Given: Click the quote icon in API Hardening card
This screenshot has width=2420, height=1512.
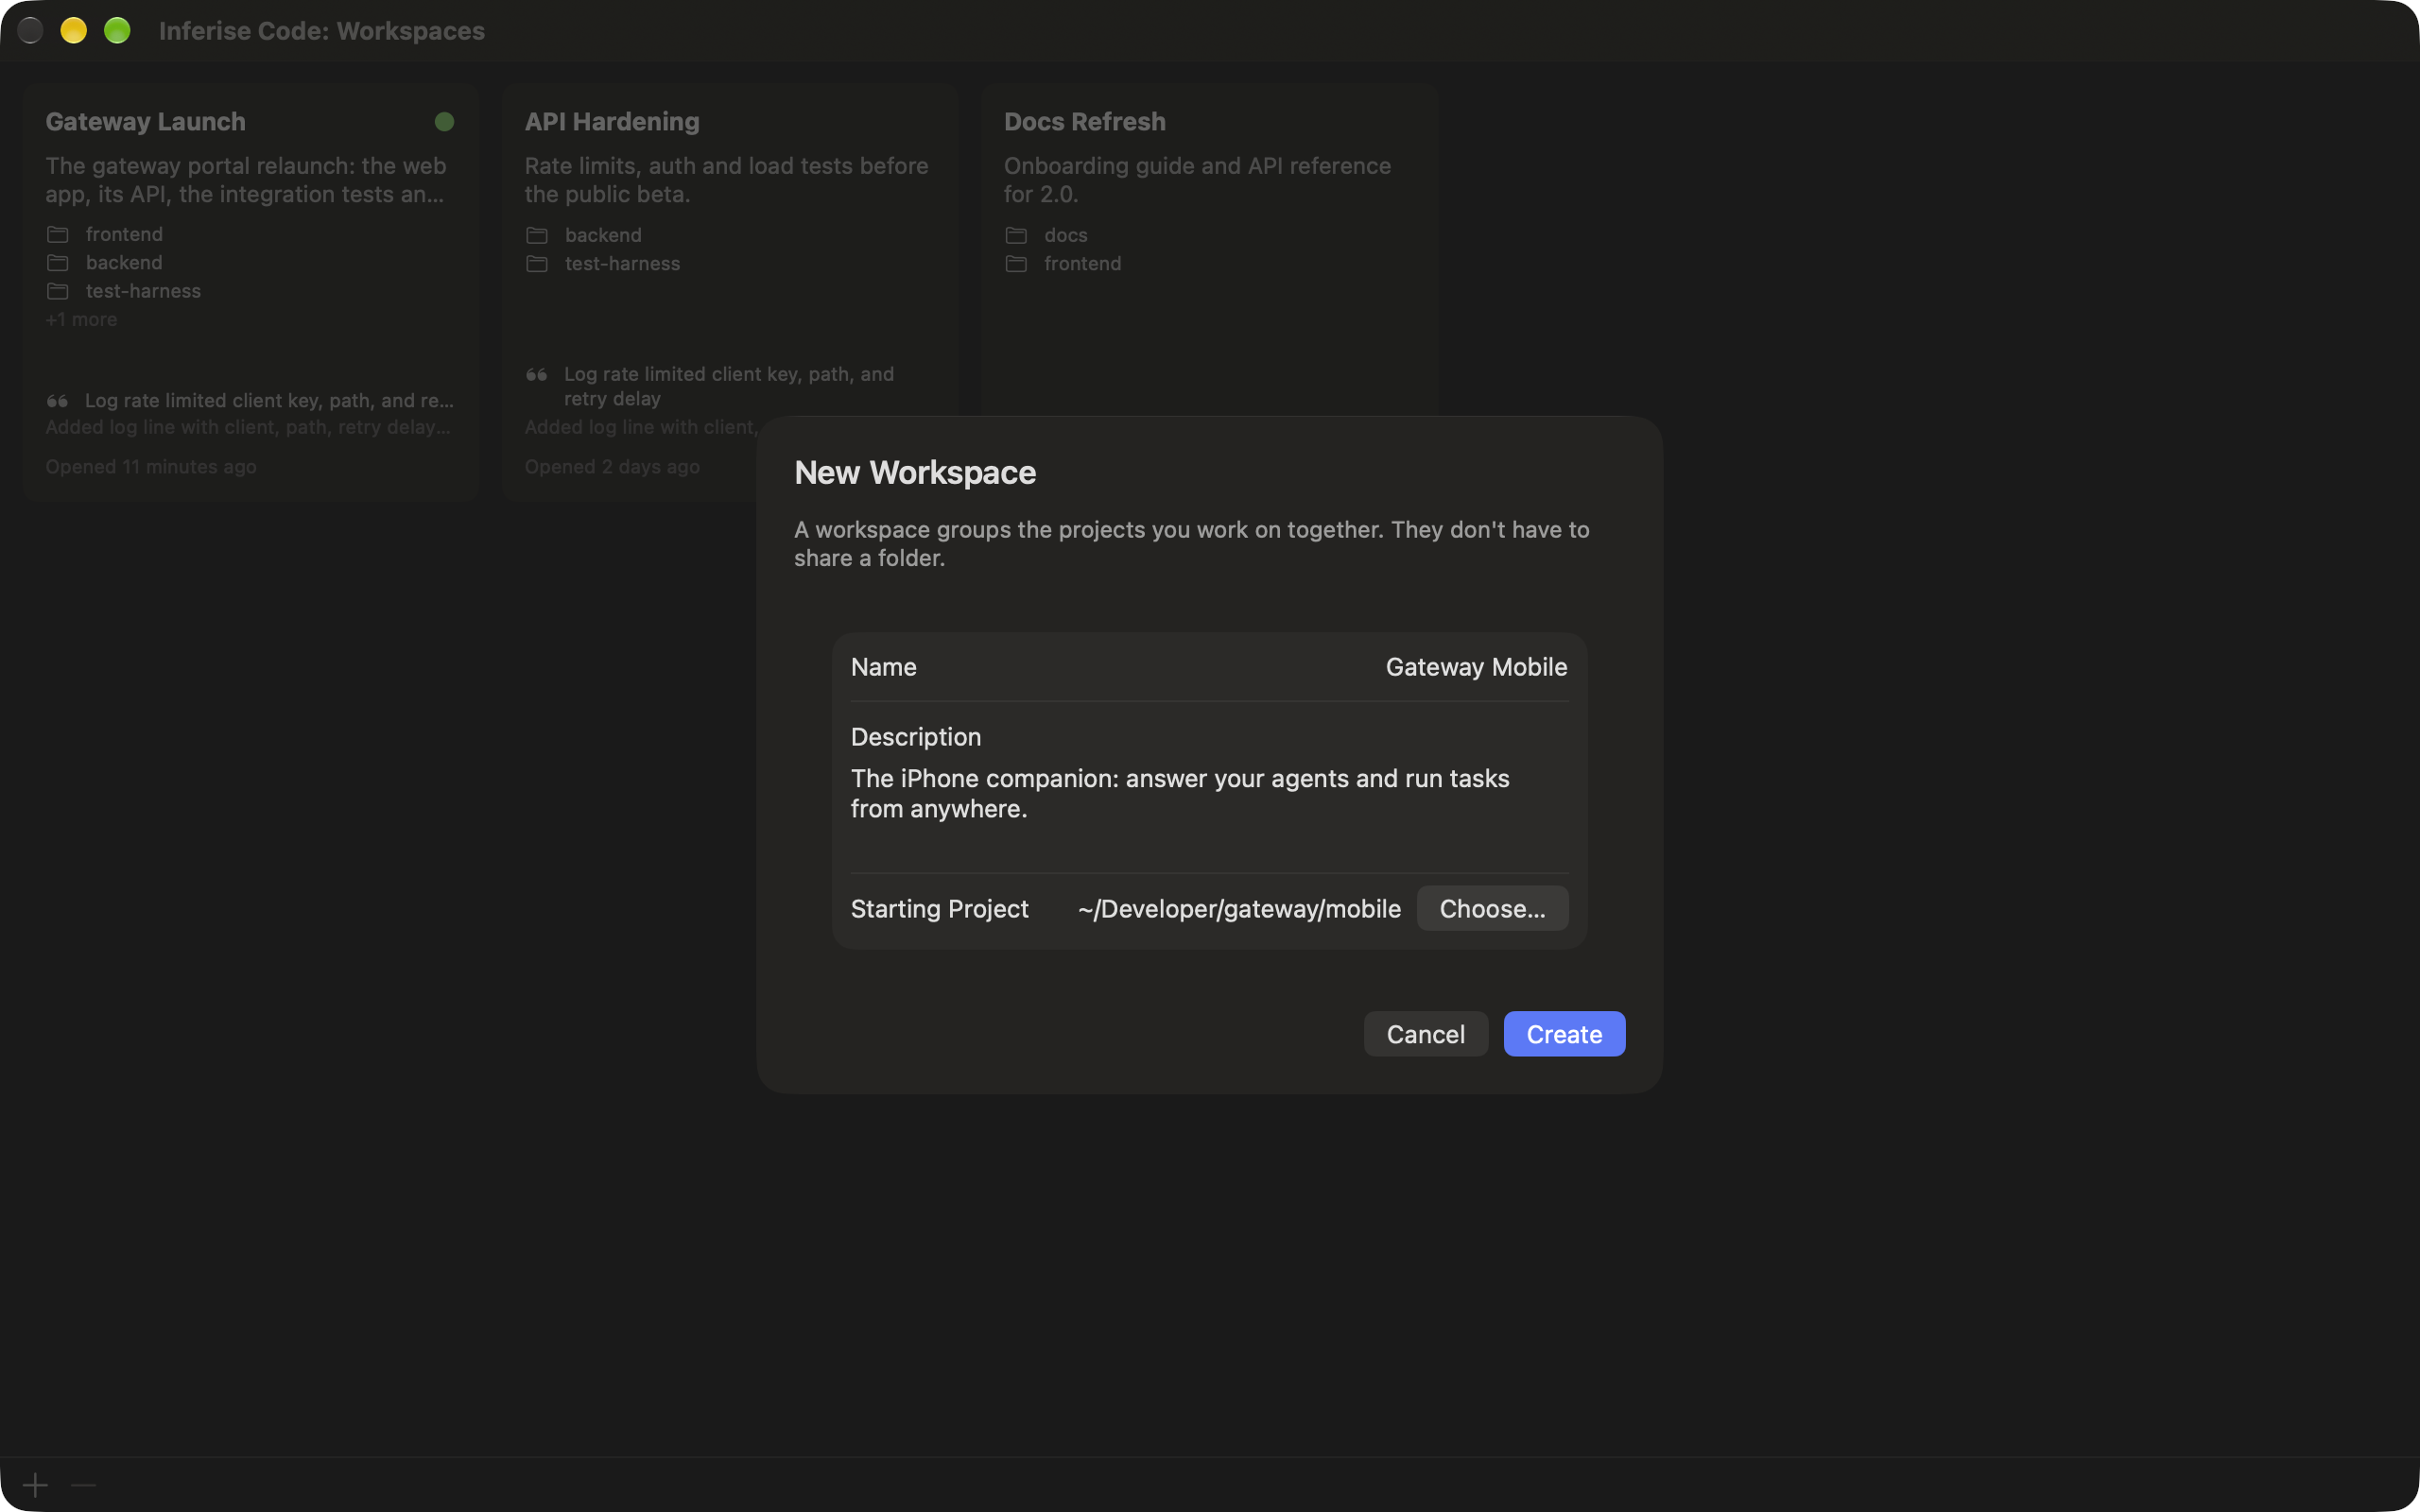Looking at the screenshot, I should pos(536,375).
